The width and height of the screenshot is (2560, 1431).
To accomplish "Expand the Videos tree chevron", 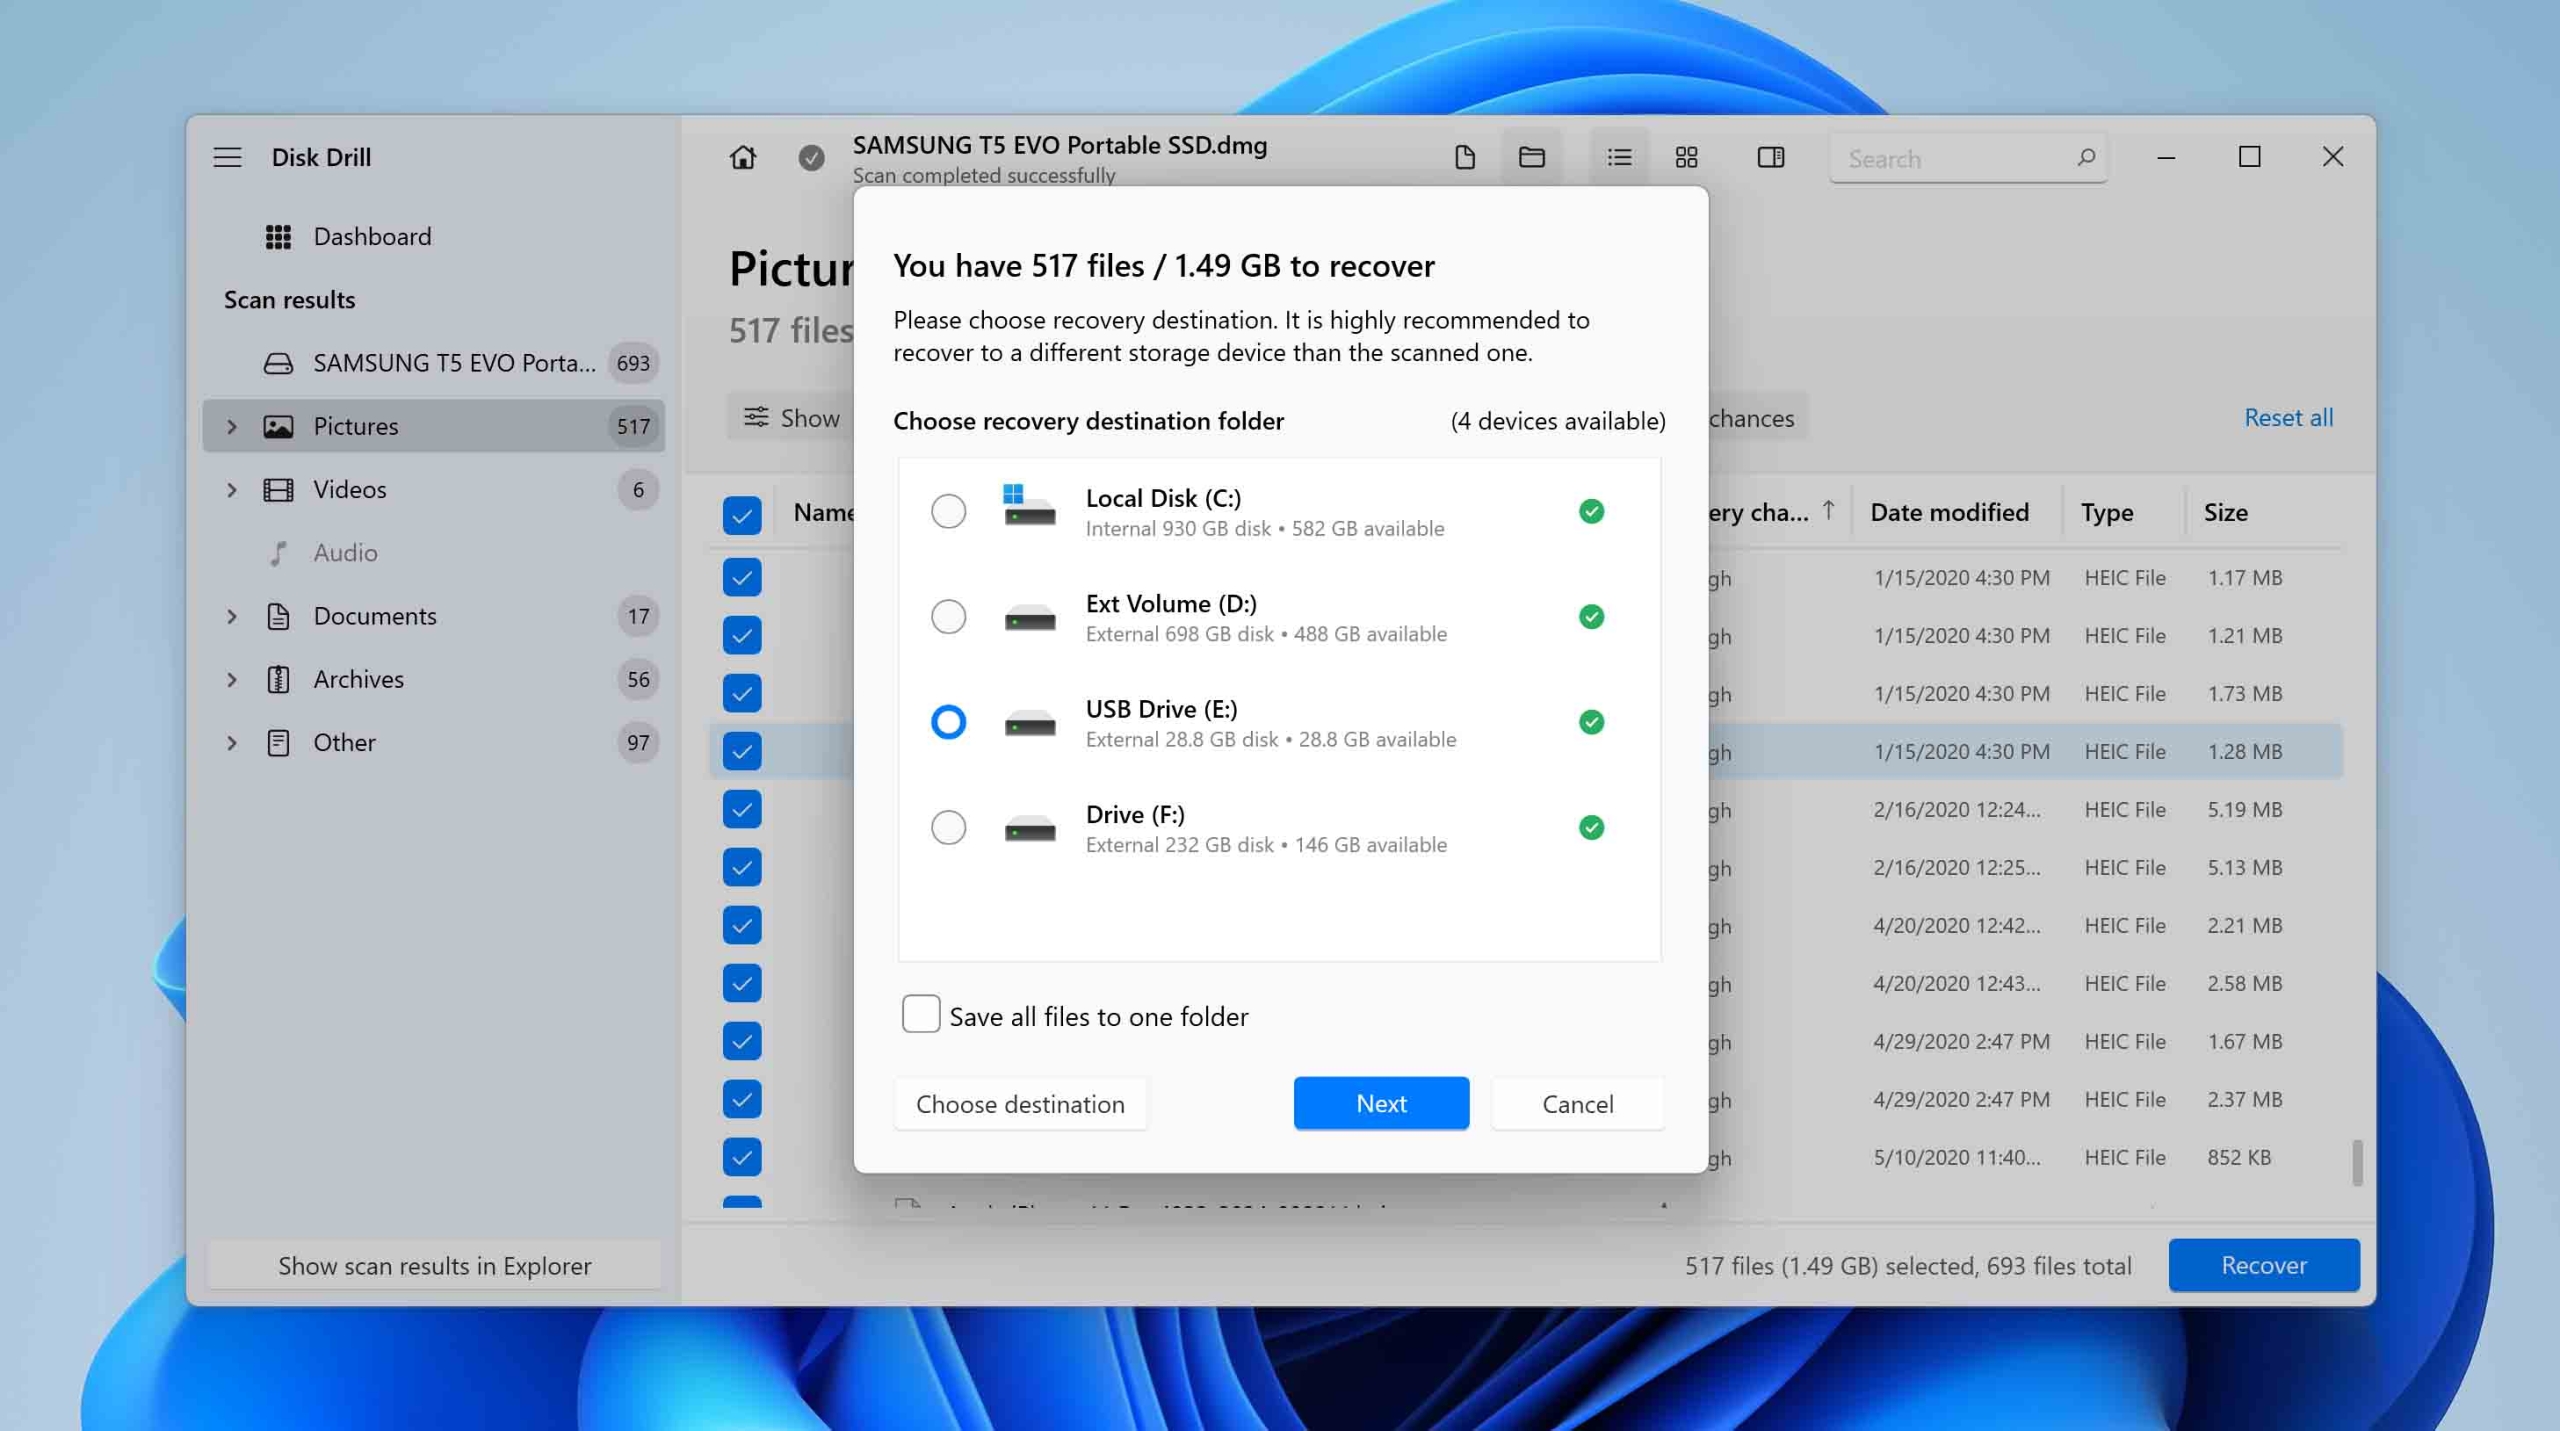I will pyautogui.click(x=232, y=489).
